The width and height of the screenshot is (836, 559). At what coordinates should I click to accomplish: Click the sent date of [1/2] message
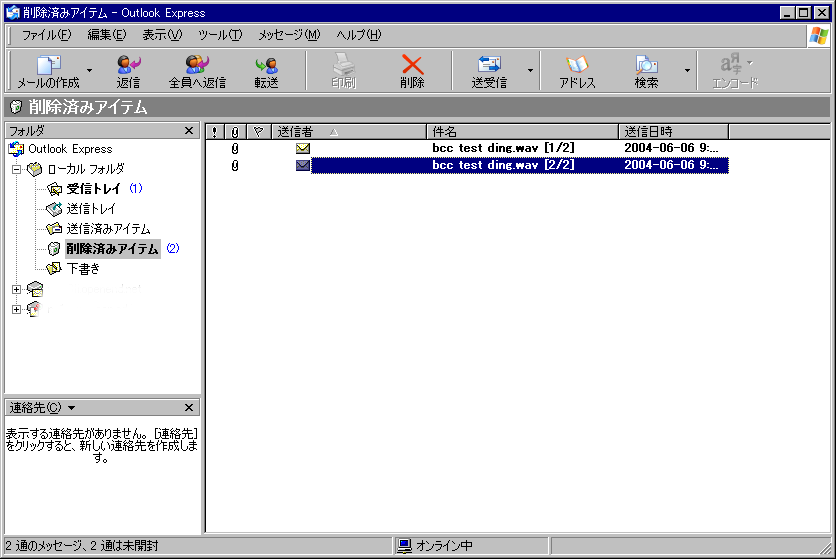[x=671, y=148]
